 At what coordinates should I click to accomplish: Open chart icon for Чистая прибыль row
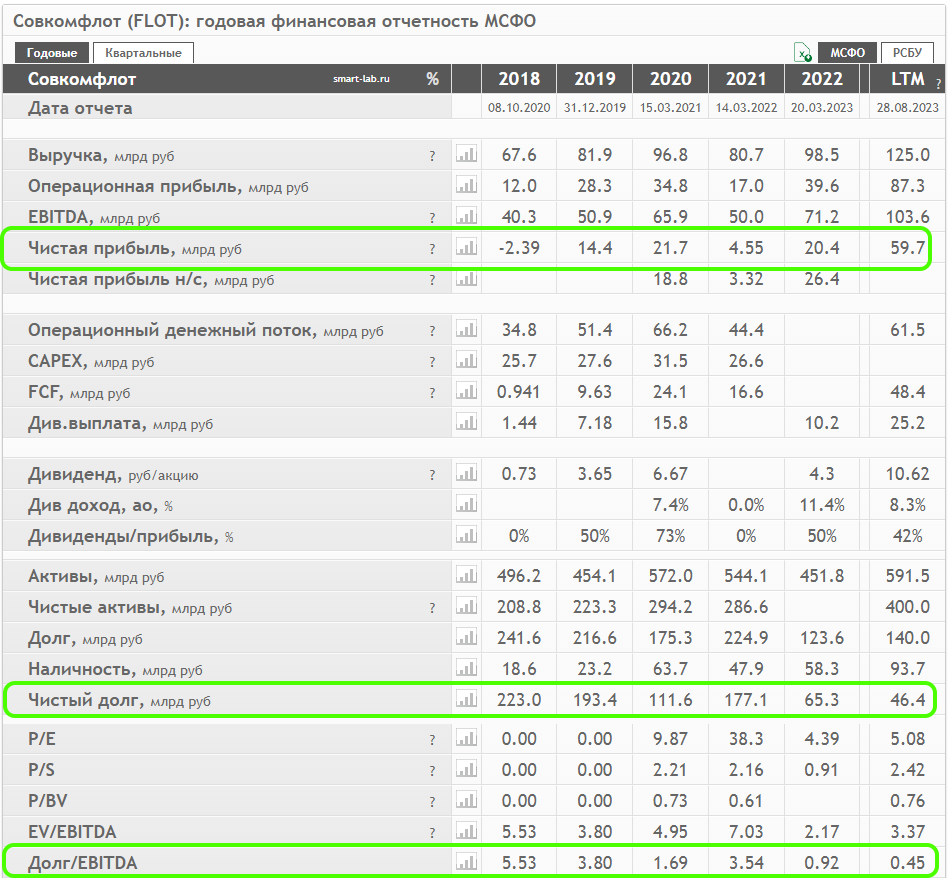pyautogui.click(x=466, y=247)
